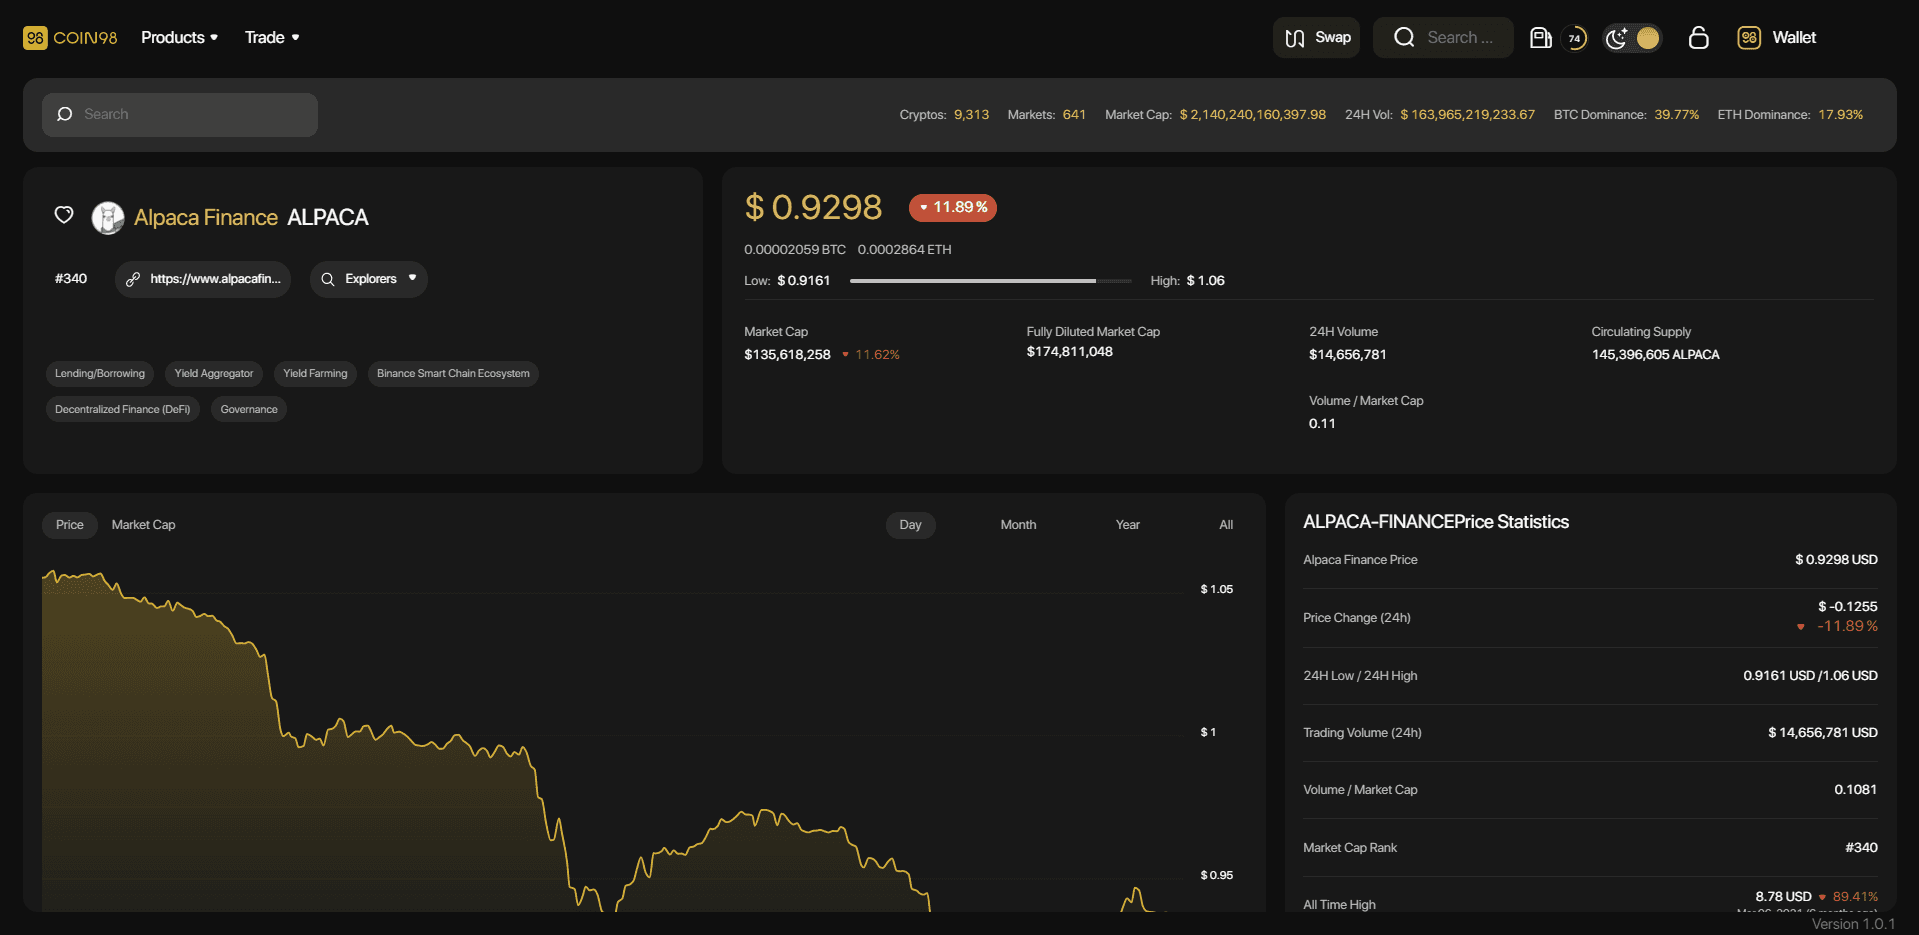Click the Swap icon
Viewport: 1919px width, 935px height.
(1295, 38)
